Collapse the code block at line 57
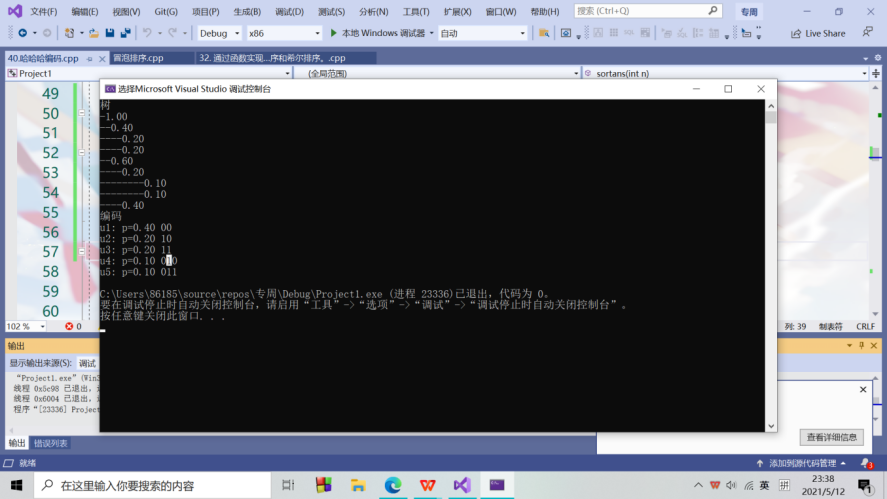 81,252
